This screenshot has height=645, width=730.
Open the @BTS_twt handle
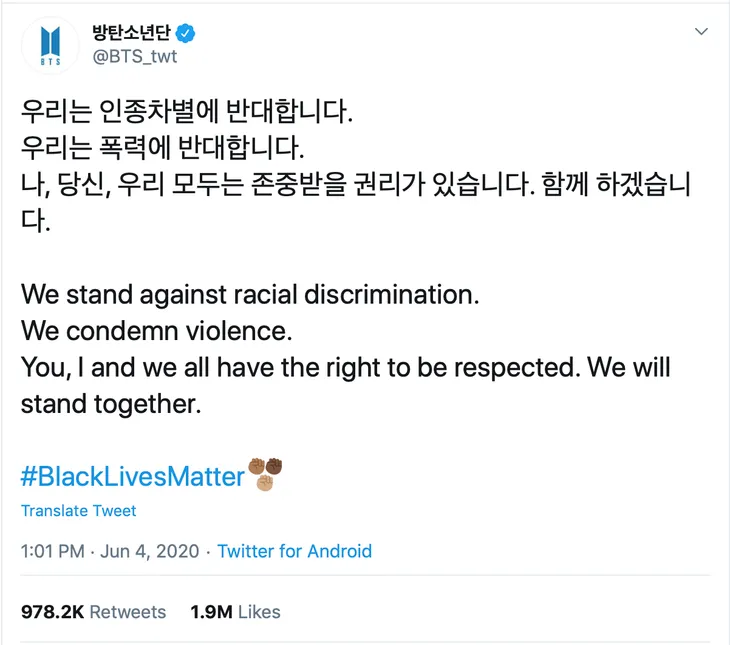135,56
